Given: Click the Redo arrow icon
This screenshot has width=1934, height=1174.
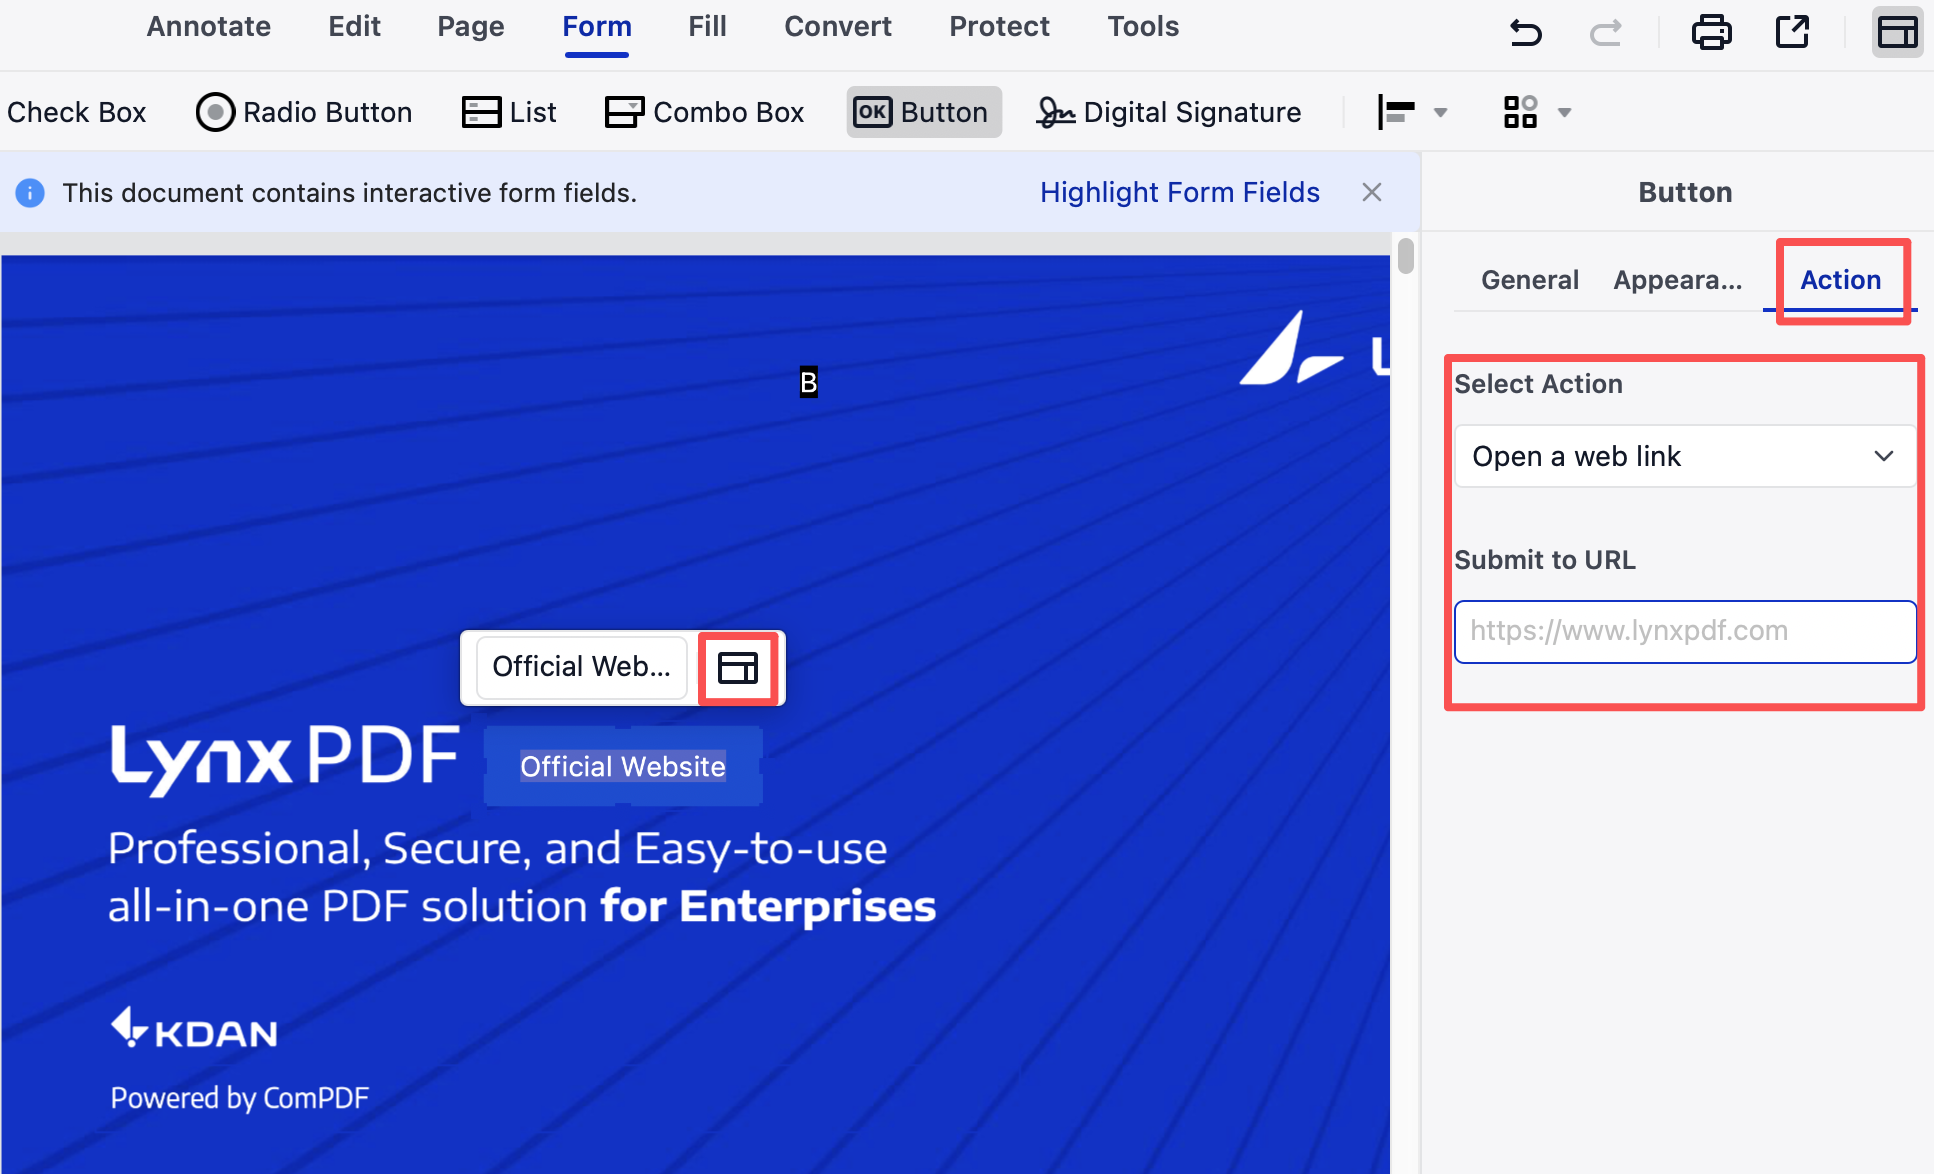Looking at the screenshot, I should point(1605,32).
